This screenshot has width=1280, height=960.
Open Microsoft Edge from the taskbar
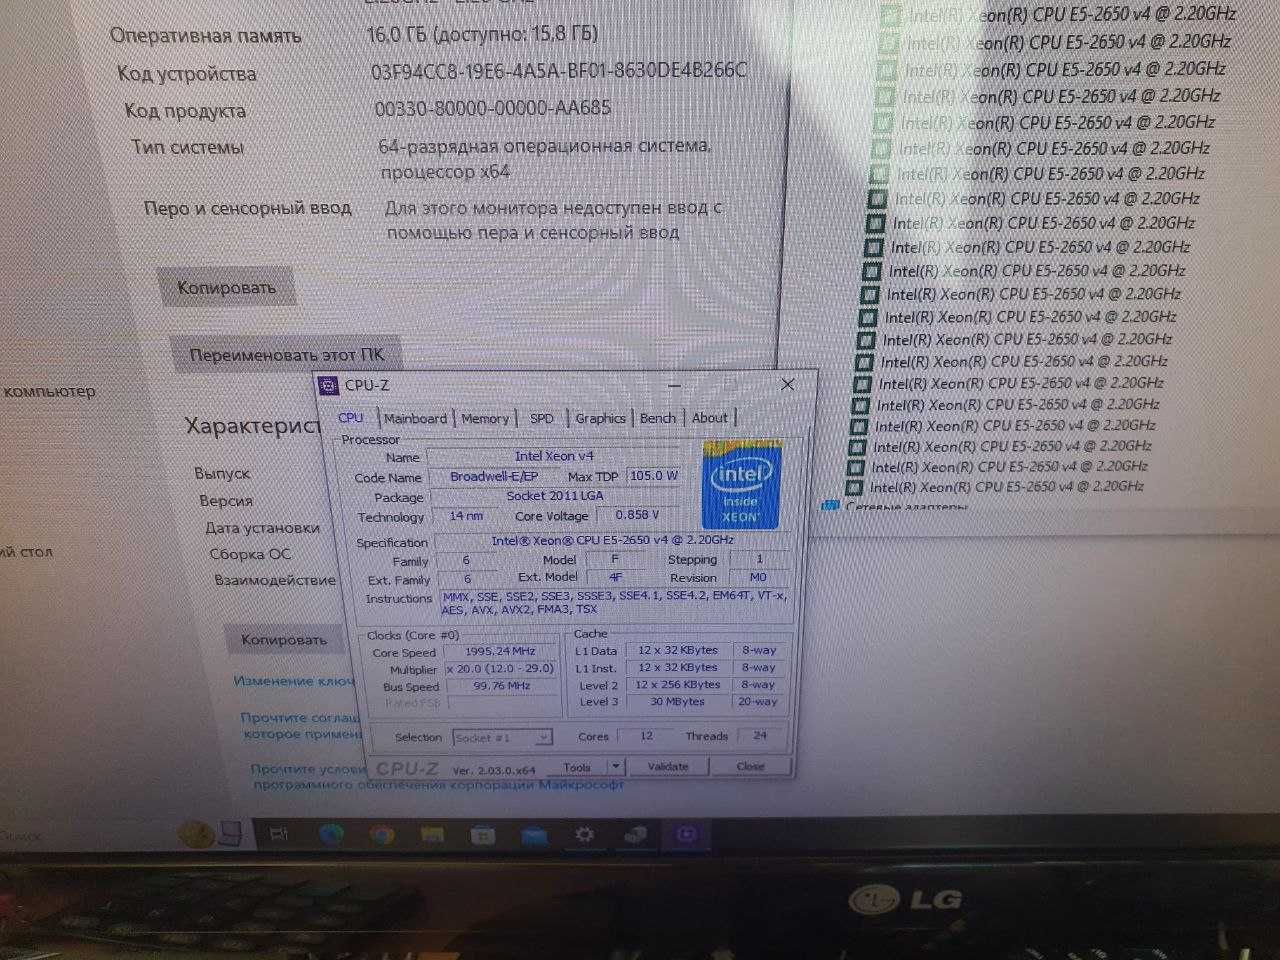[x=332, y=833]
